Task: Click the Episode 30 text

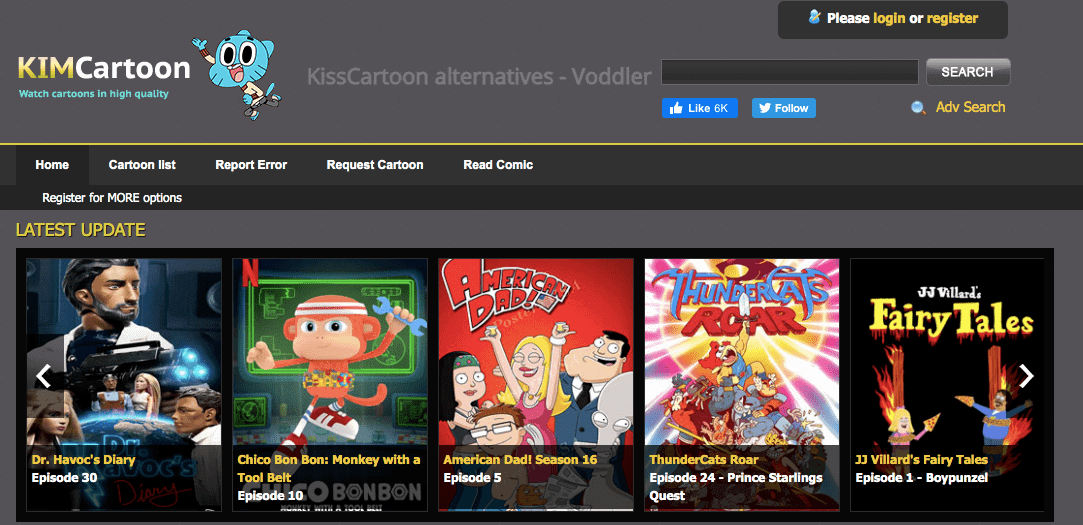Action: tap(64, 477)
